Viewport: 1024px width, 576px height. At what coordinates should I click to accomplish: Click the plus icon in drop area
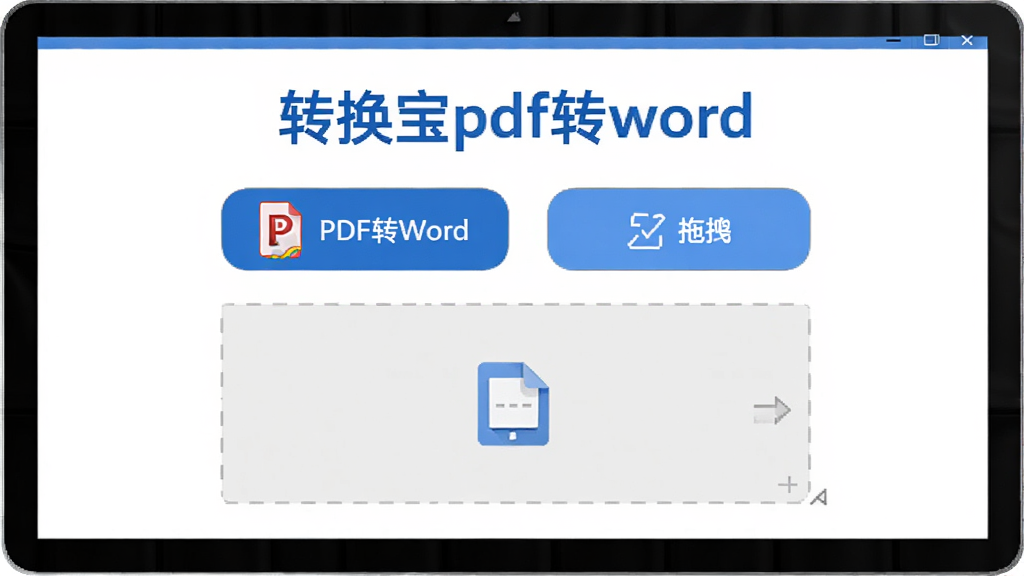[x=788, y=485]
